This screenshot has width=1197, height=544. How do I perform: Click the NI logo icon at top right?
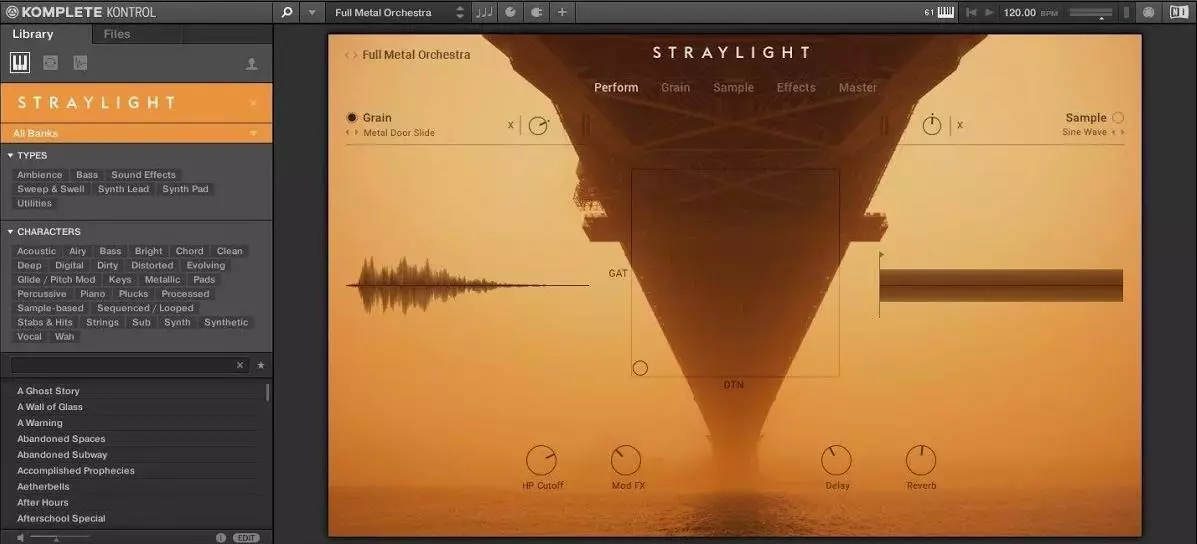click(x=1179, y=12)
